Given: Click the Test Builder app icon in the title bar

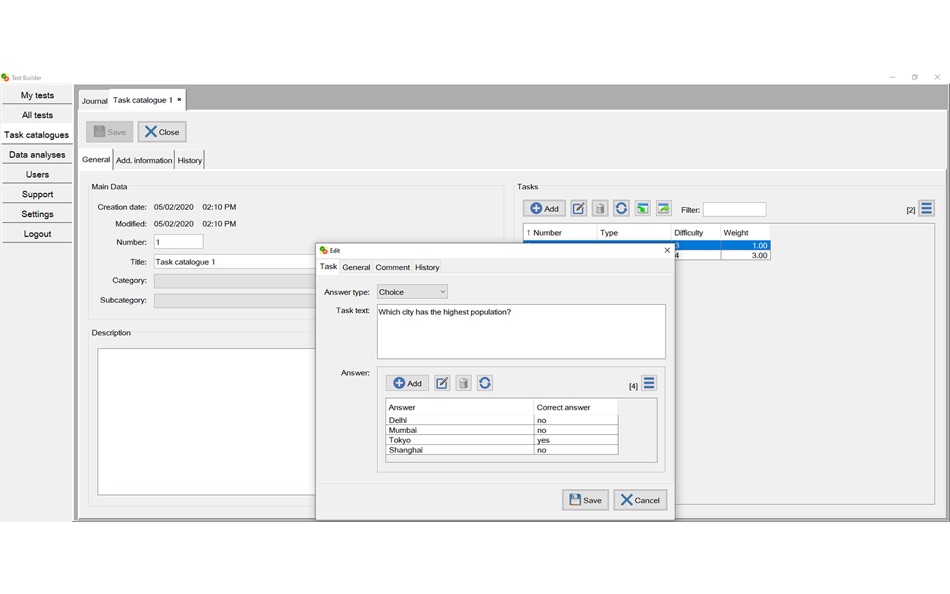Looking at the screenshot, I should click(5, 78).
